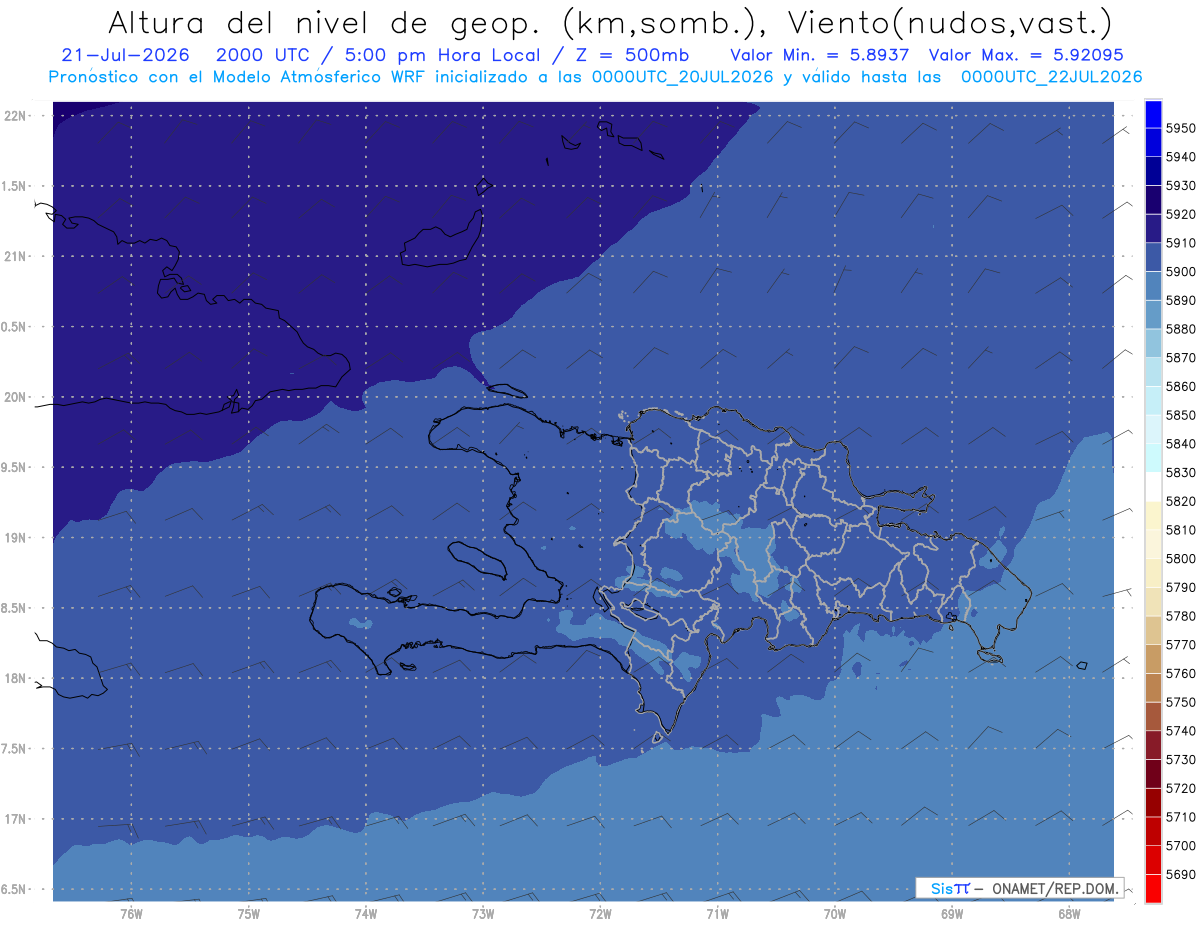Click the 'Sistt' logo text

click(950, 888)
